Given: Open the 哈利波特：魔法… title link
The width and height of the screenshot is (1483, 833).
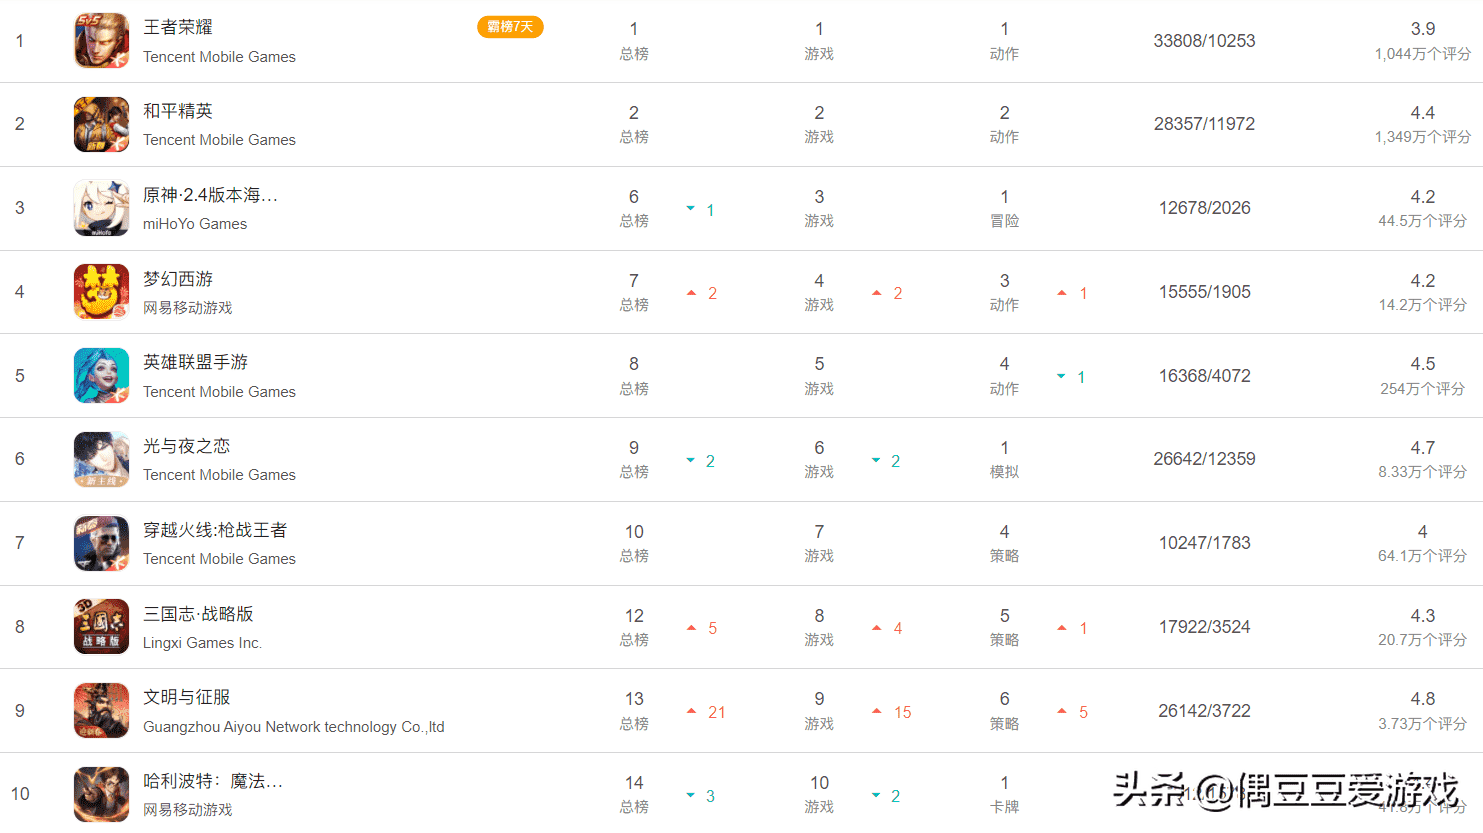Looking at the screenshot, I should click(x=213, y=781).
